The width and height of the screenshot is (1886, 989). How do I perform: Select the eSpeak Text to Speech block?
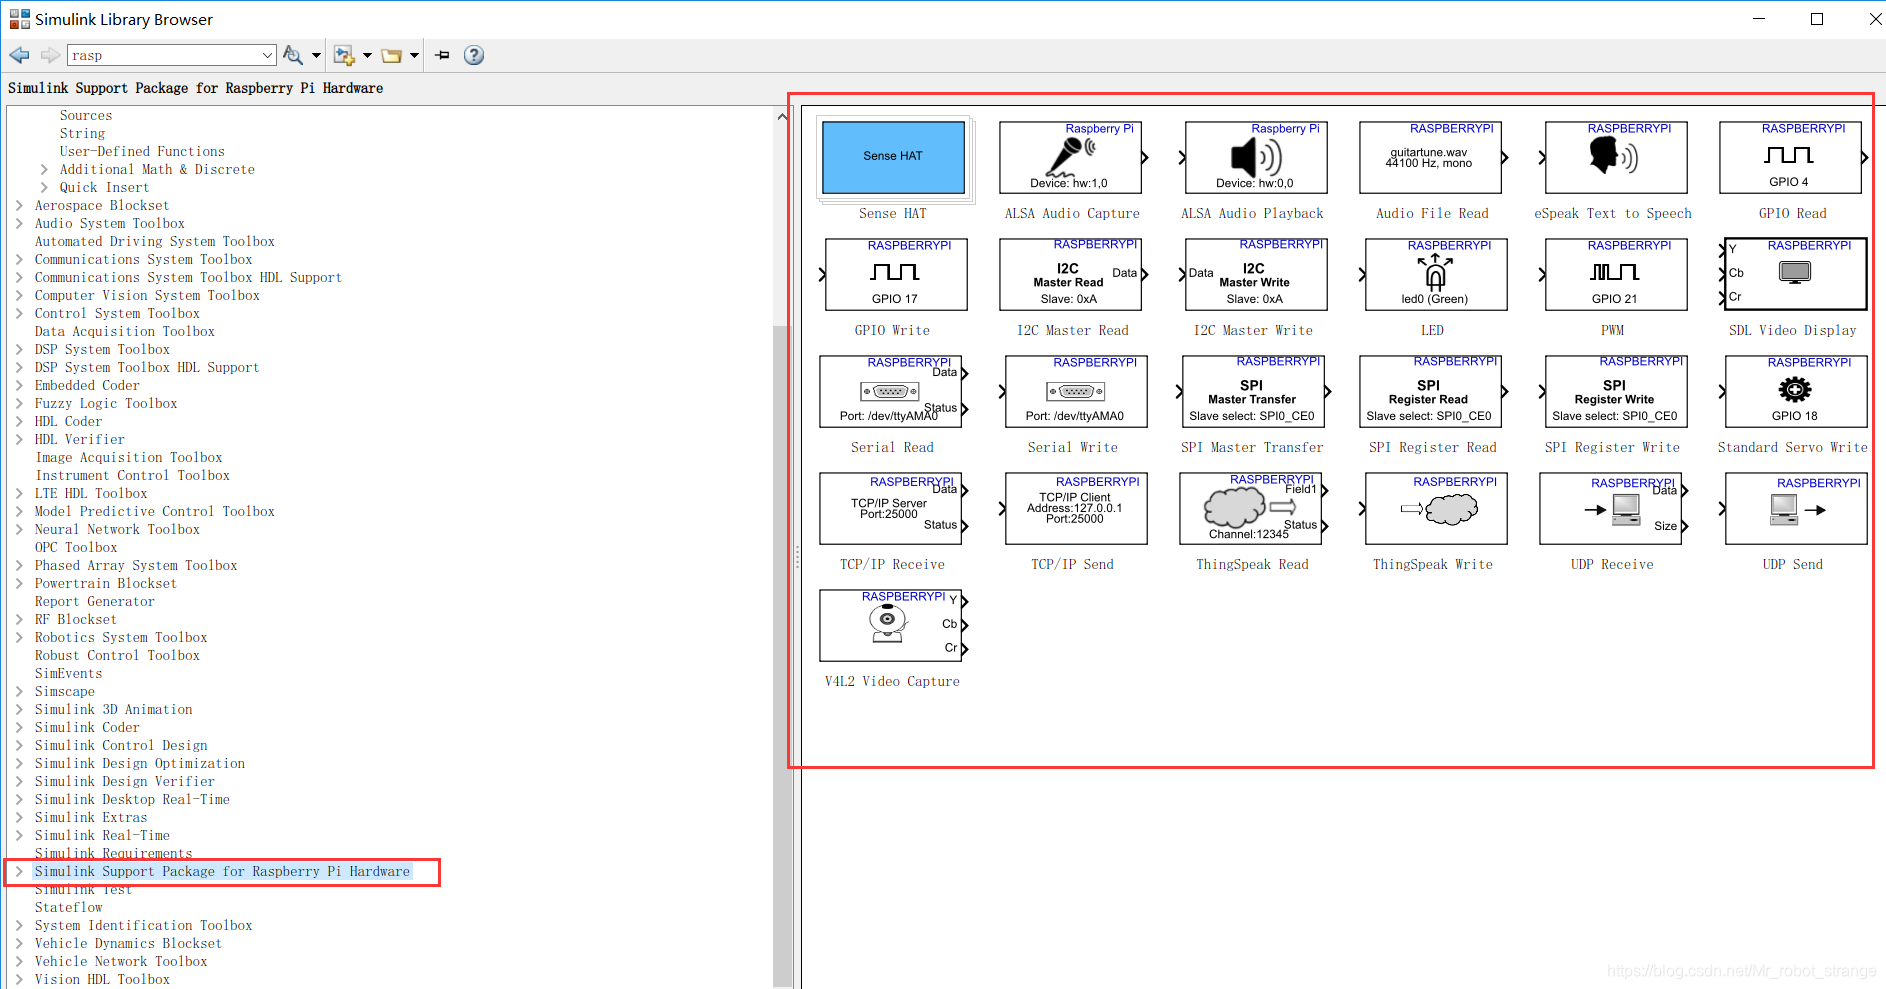click(x=1614, y=157)
